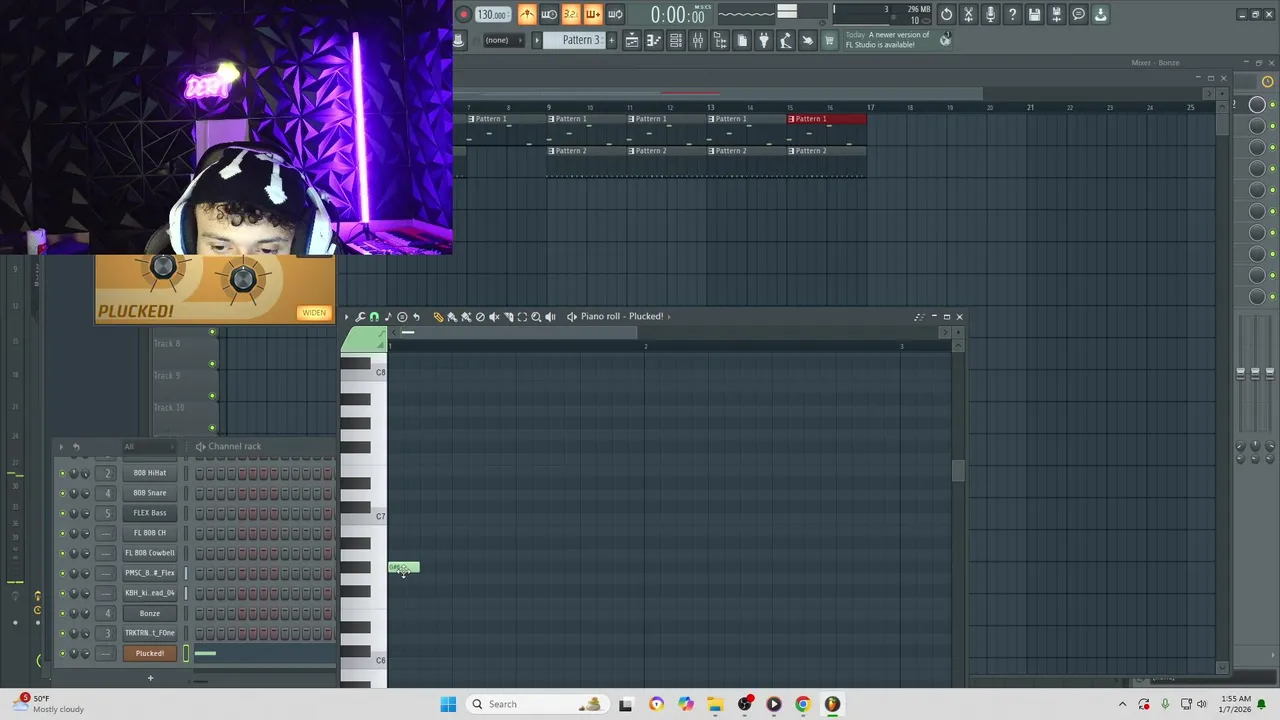Open the Channel rack menu arrow
Screen dimensions: 1280x720
pyautogui.click(x=61, y=447)
